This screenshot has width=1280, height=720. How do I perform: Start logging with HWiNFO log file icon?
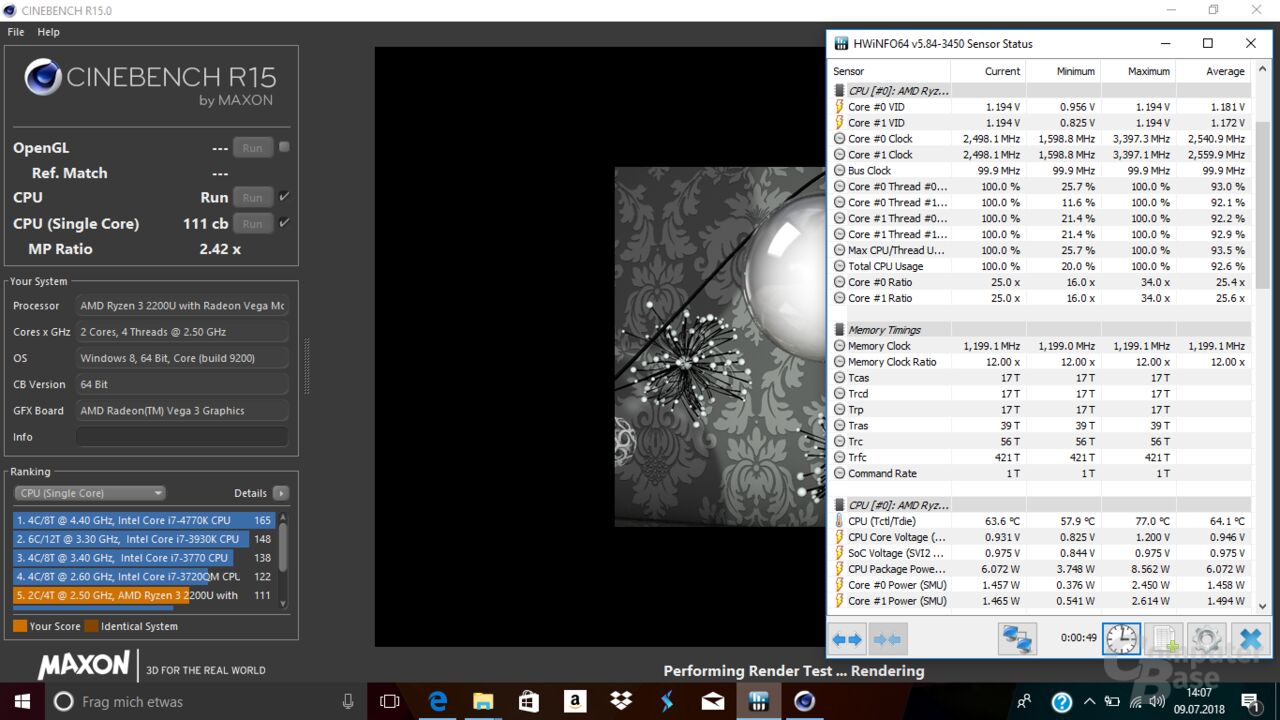pyautogui.click(x=1164, y=638)
